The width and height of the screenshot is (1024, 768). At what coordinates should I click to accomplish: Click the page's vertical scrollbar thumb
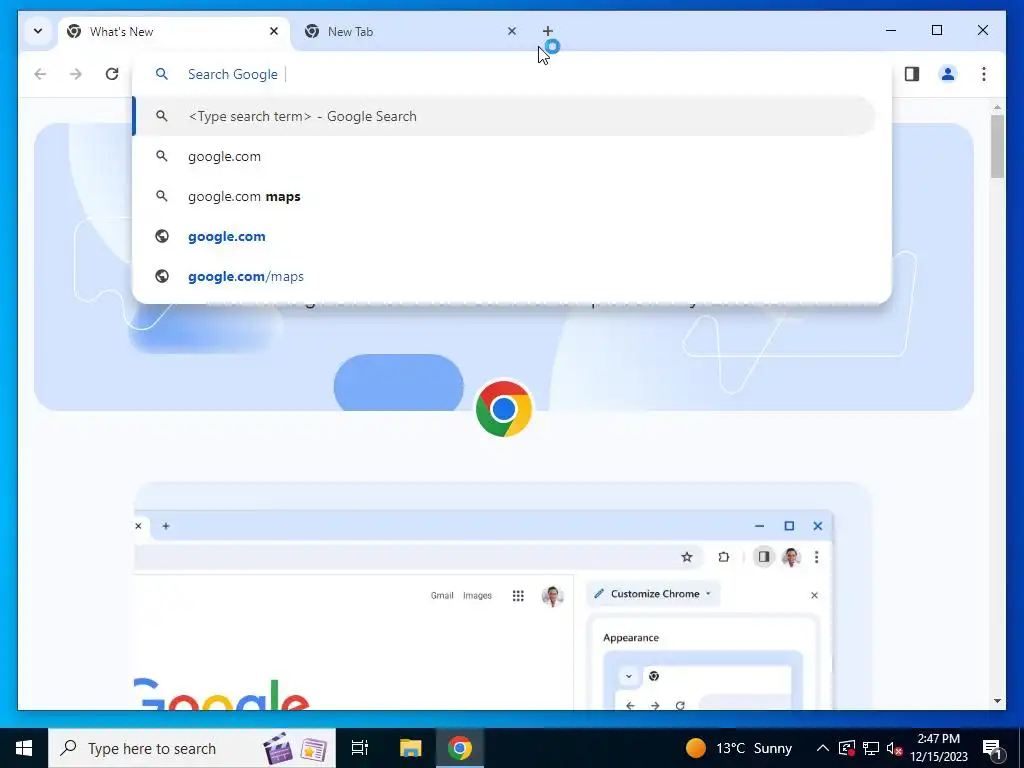tap(997, 146)
